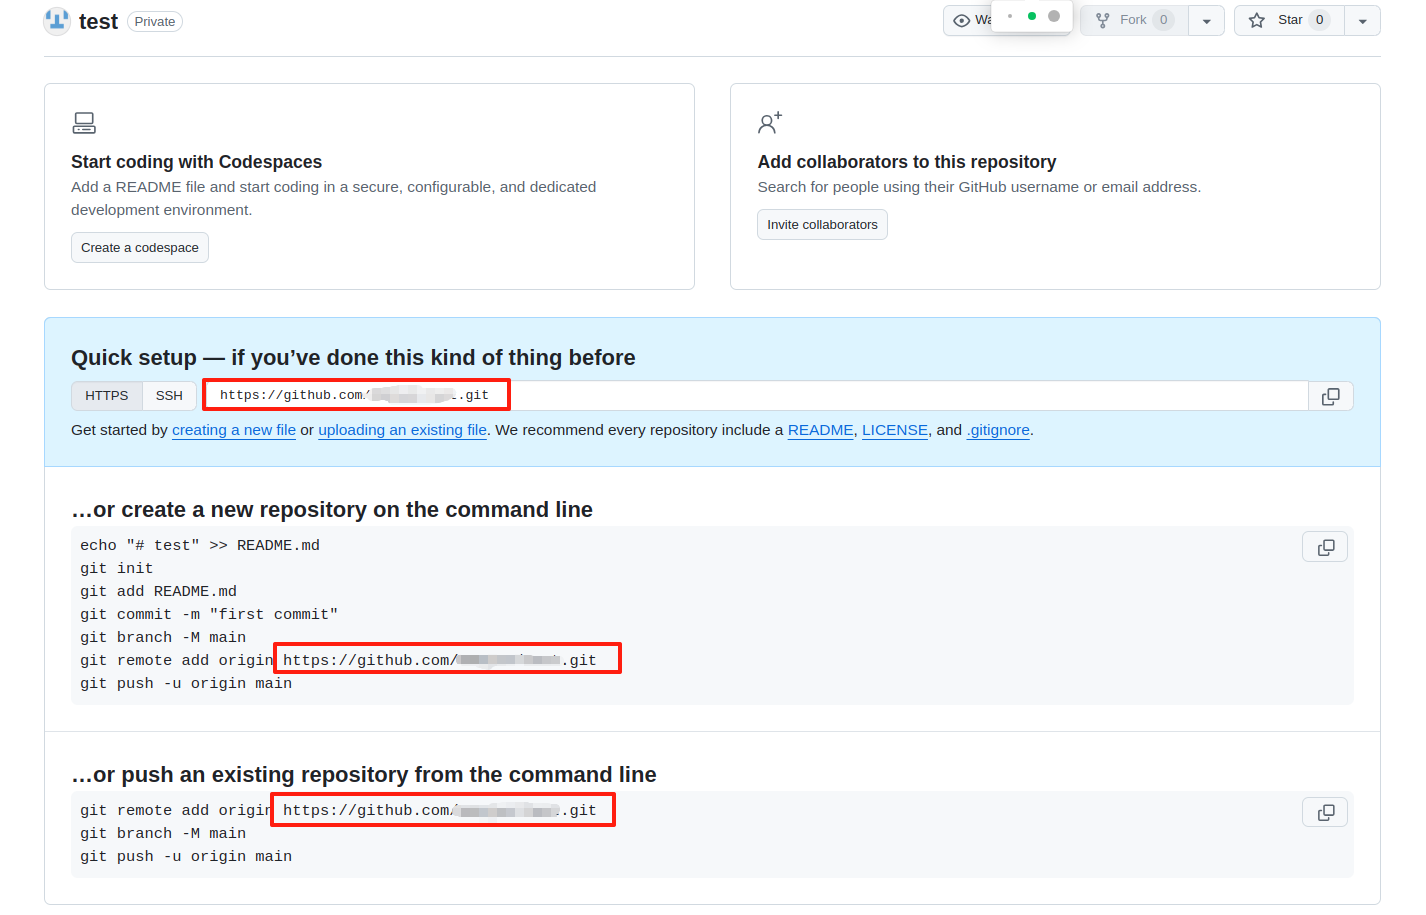Click the git commit -m "first commit" line
The image size is (1426, 915).
click(x=209, y=615)
